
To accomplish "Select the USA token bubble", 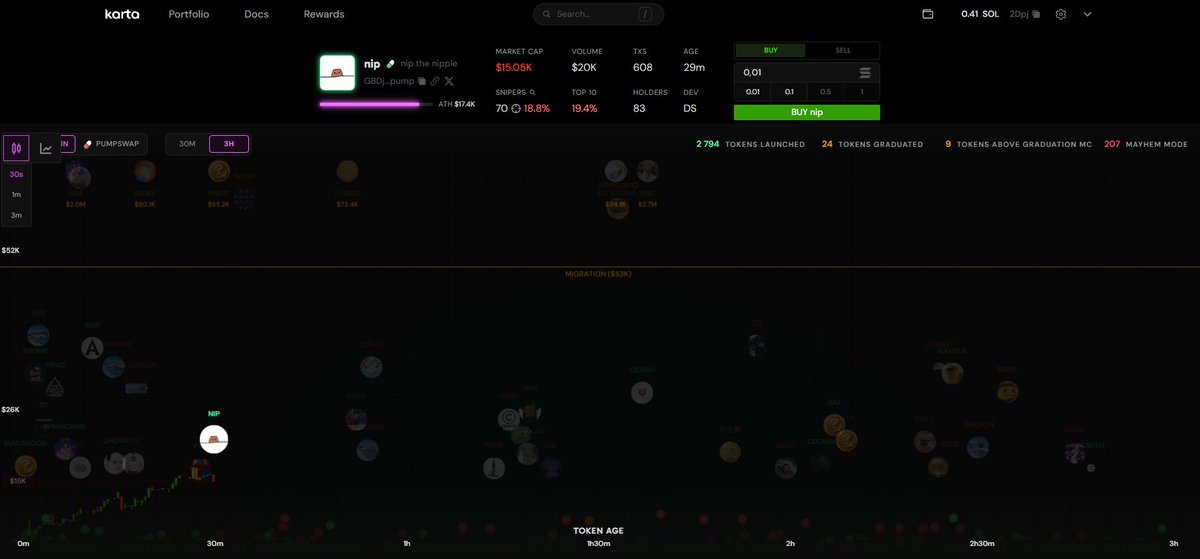I will [x=77, y=178].
